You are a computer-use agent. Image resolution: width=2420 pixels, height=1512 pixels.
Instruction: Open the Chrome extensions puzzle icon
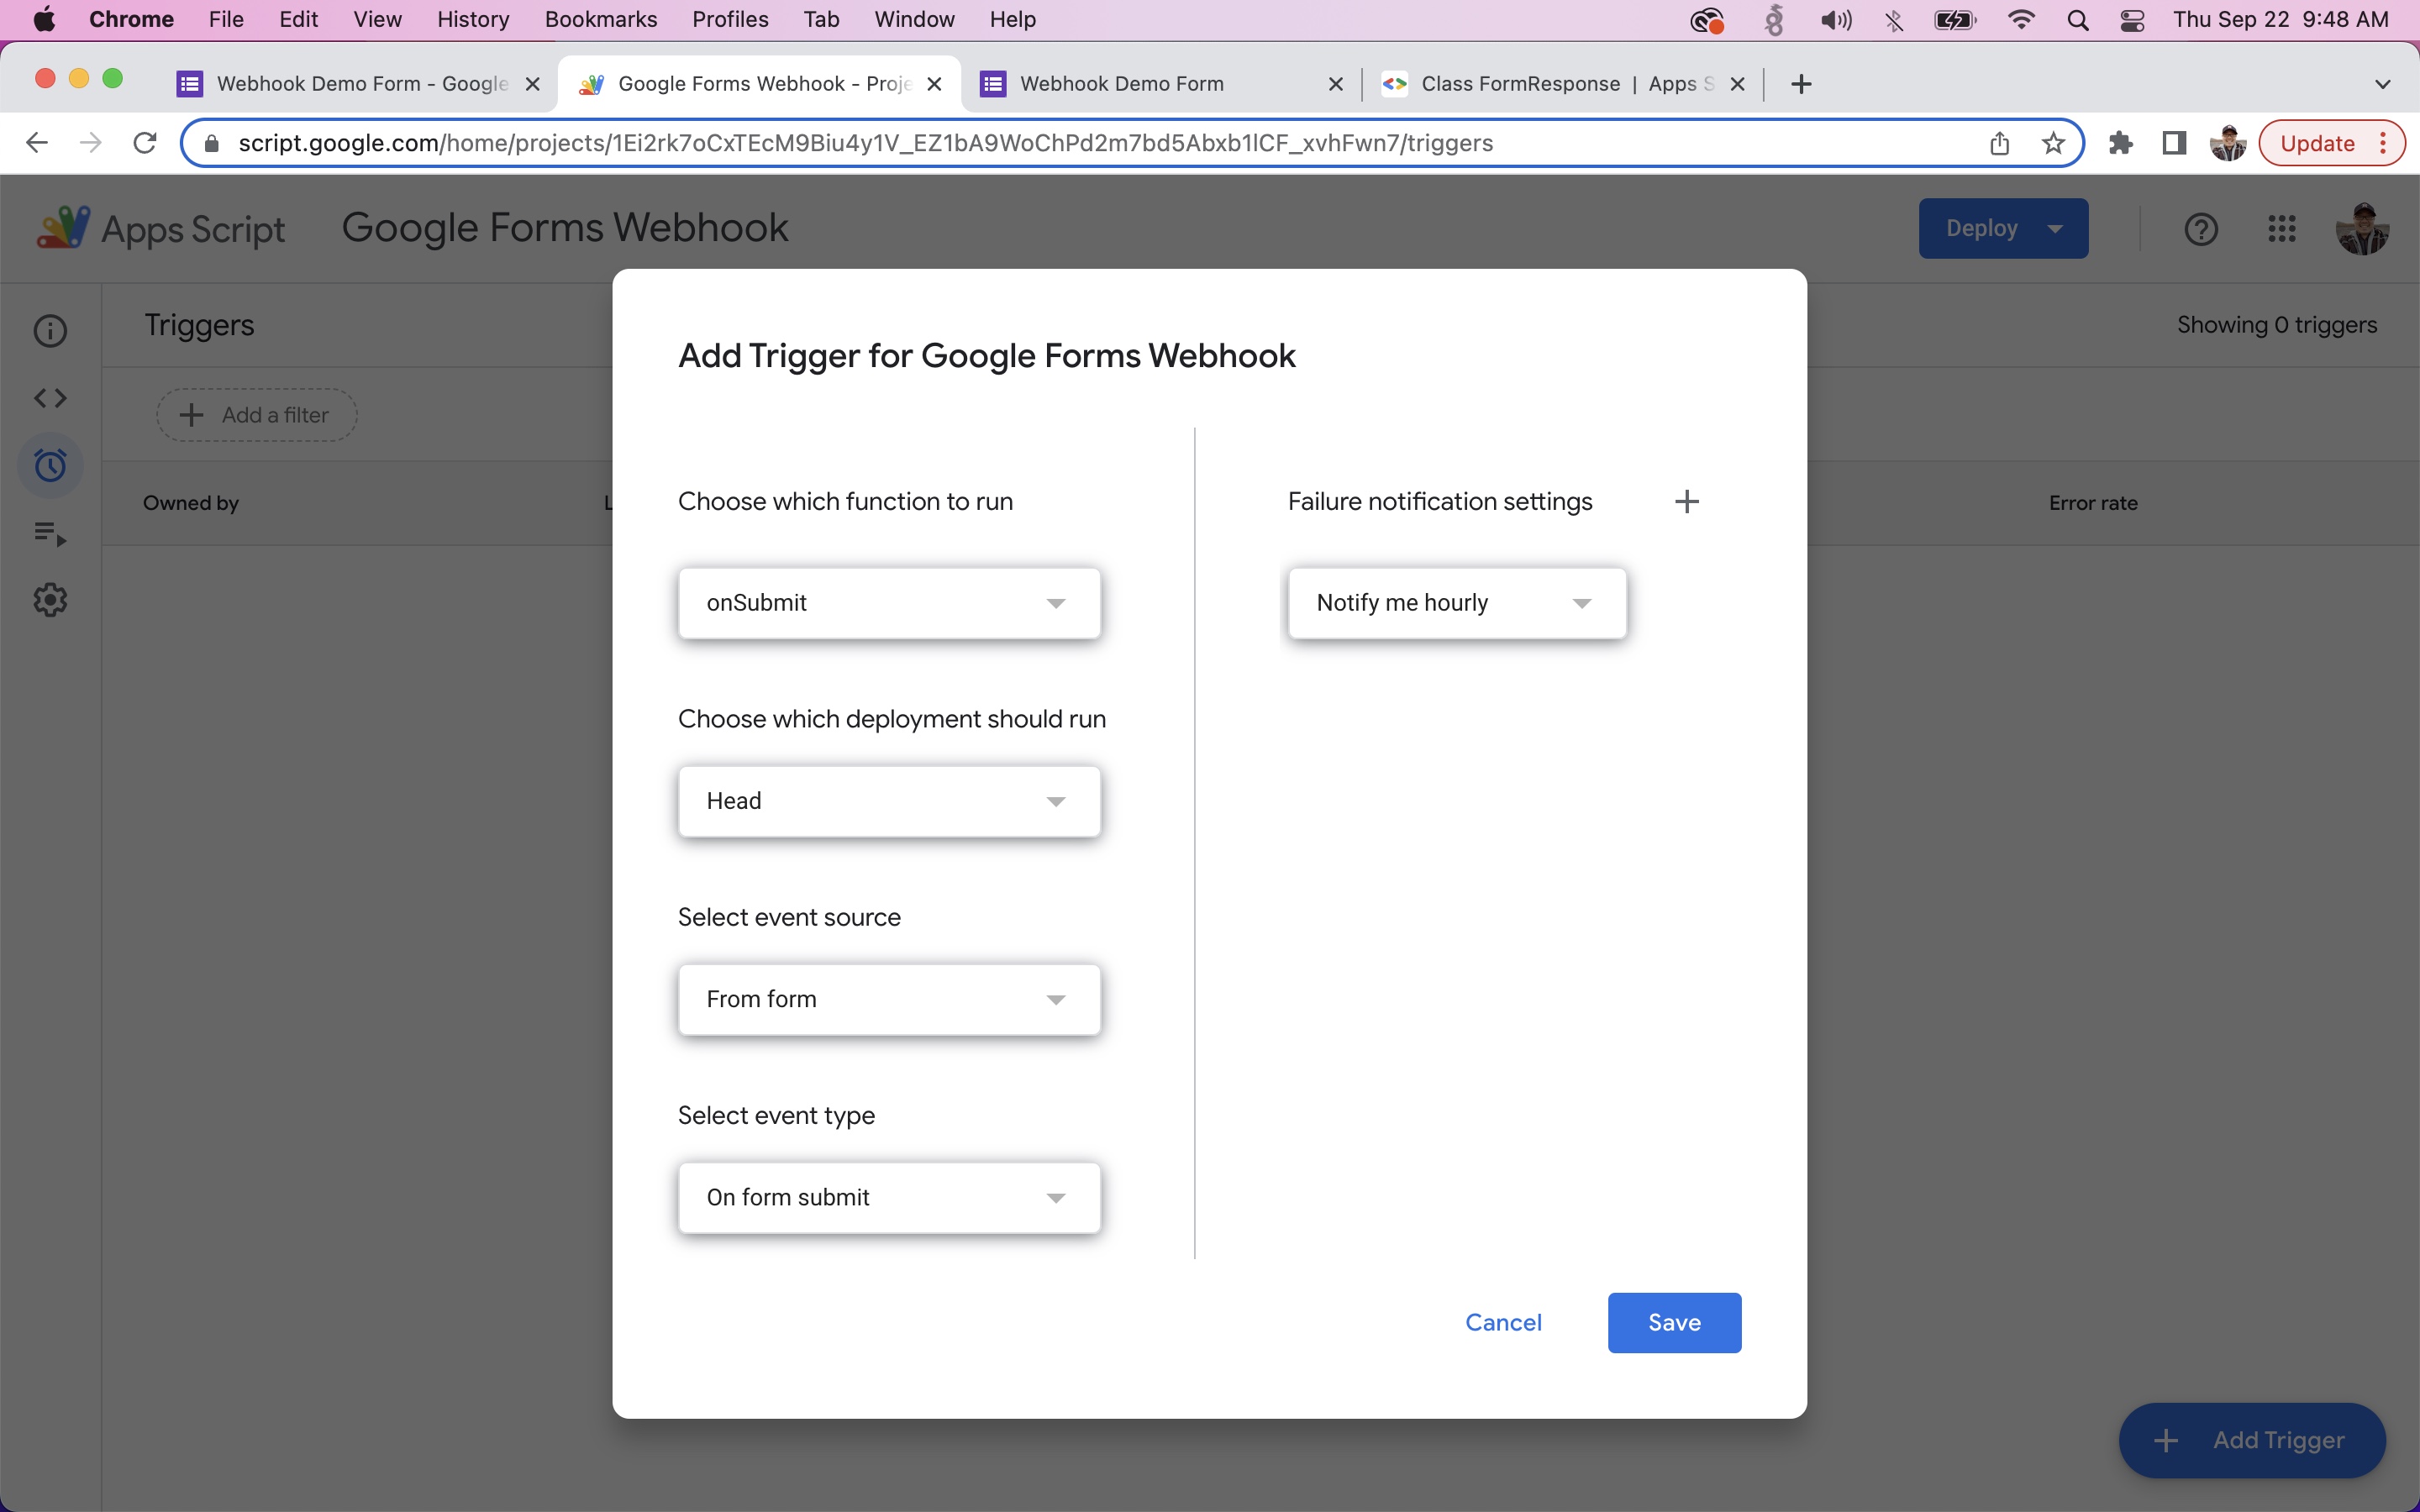2120,143
